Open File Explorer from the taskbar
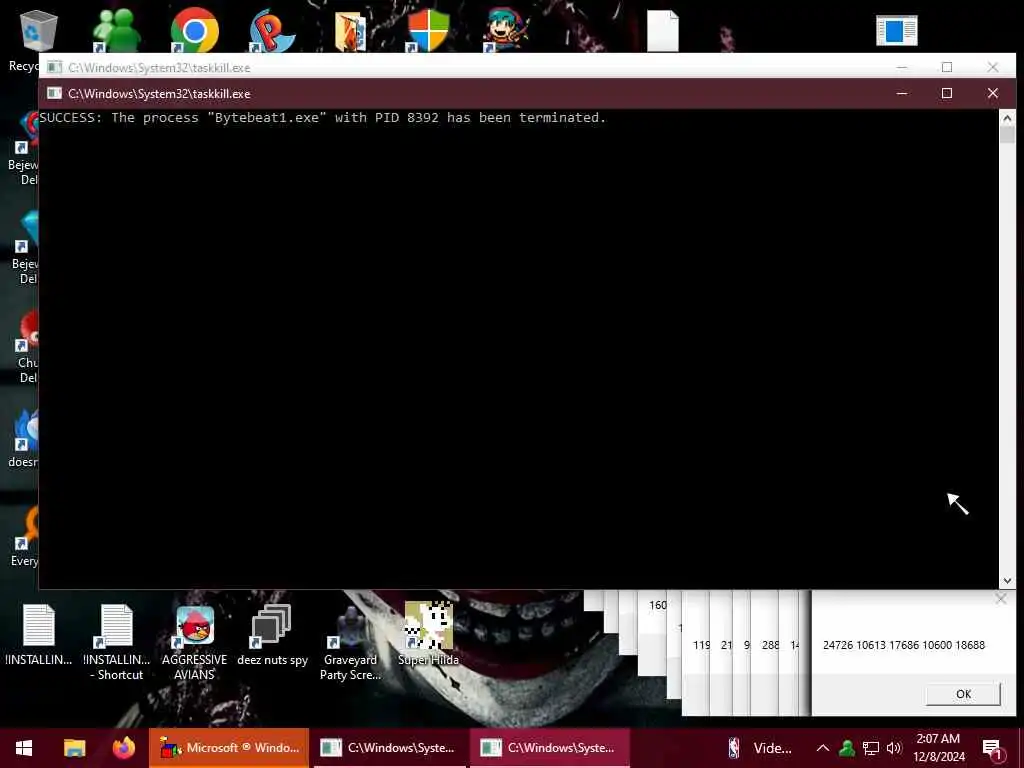The height and width of the screenshot is (768, 1024). click(x=74, y=748)
